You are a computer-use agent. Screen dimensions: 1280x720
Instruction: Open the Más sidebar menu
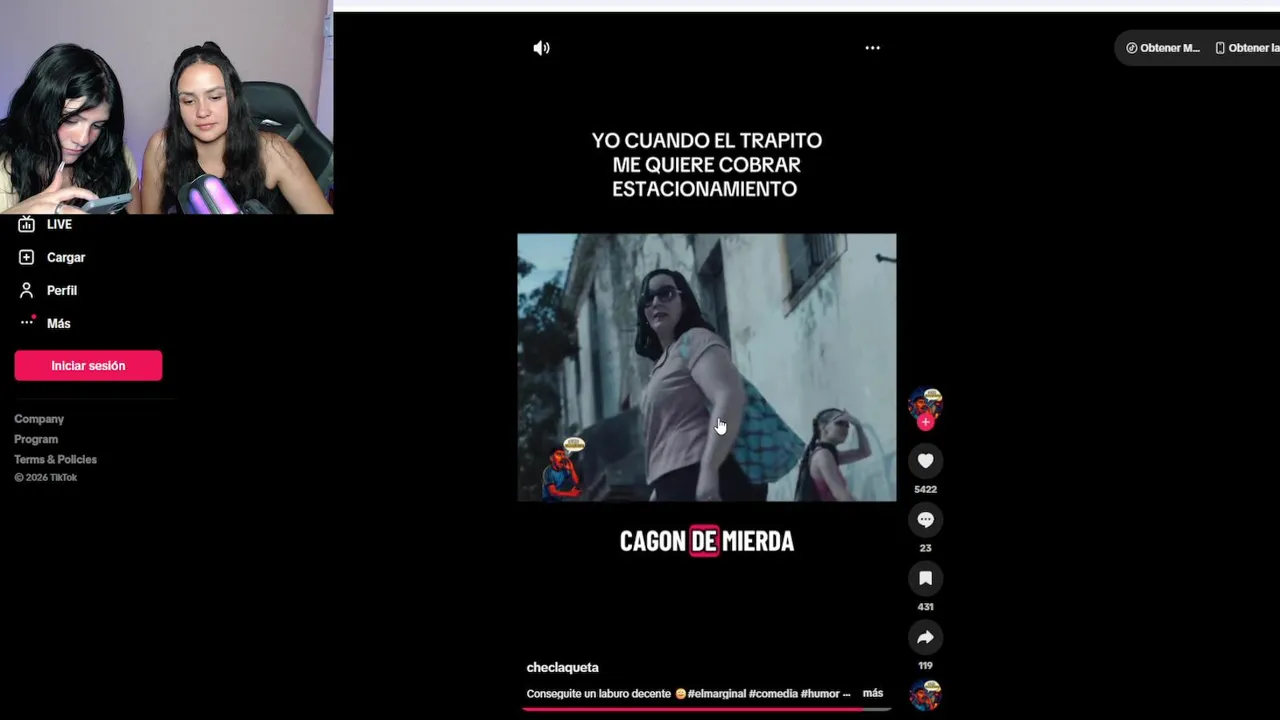click(x=59, y=323)
